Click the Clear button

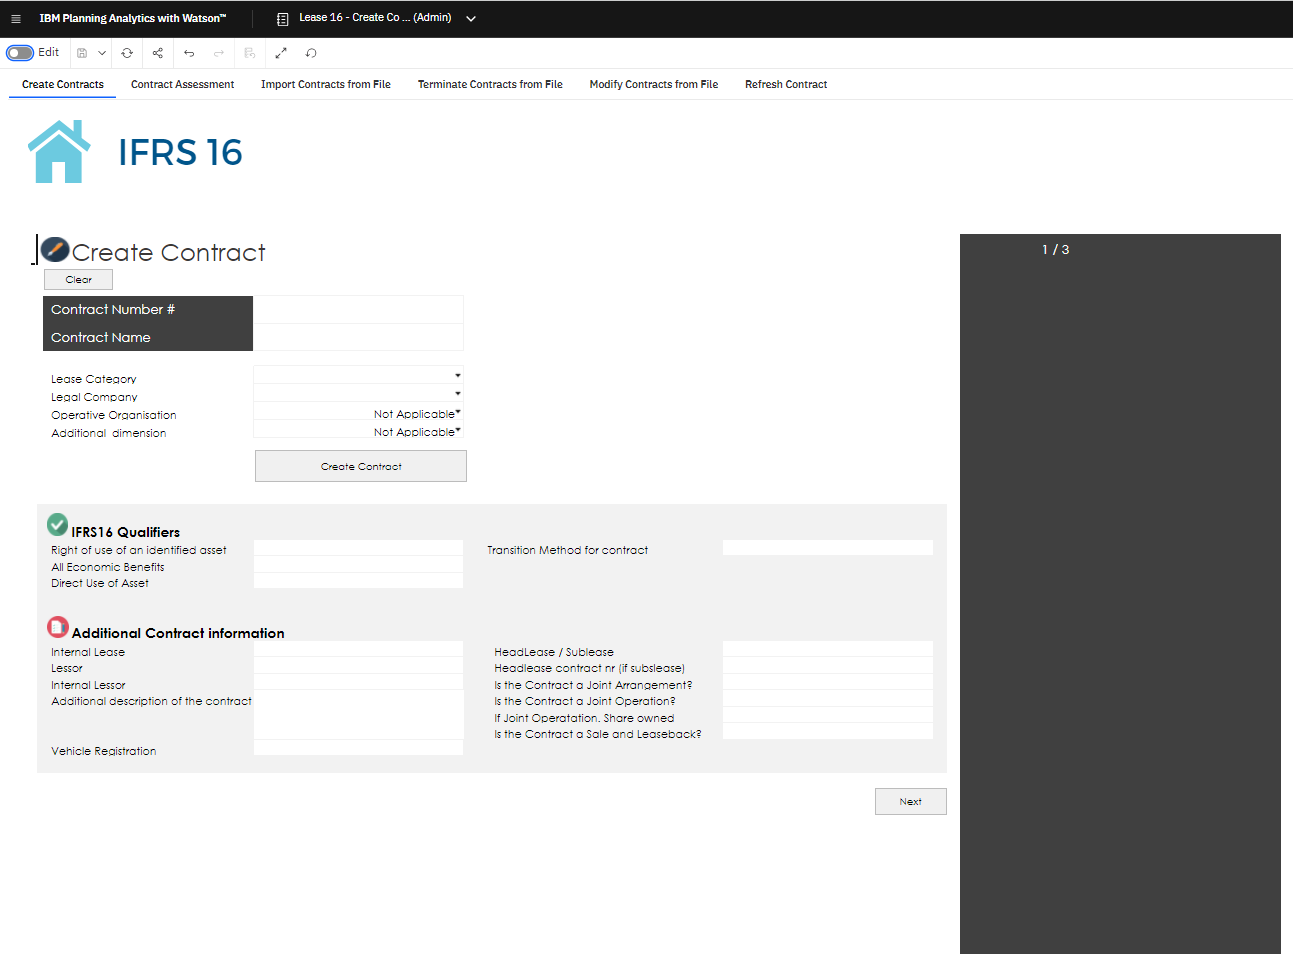tap(78, 280)
